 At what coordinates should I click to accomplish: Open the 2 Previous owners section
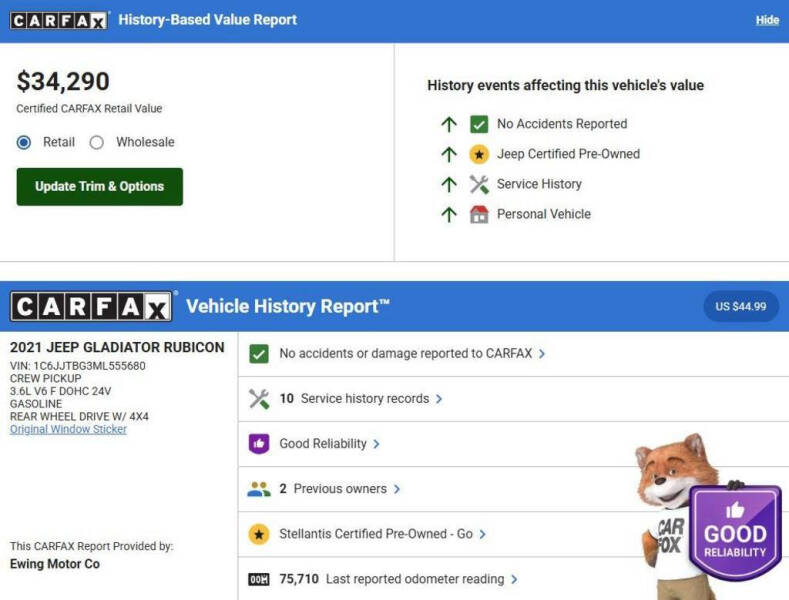point(340,489)
